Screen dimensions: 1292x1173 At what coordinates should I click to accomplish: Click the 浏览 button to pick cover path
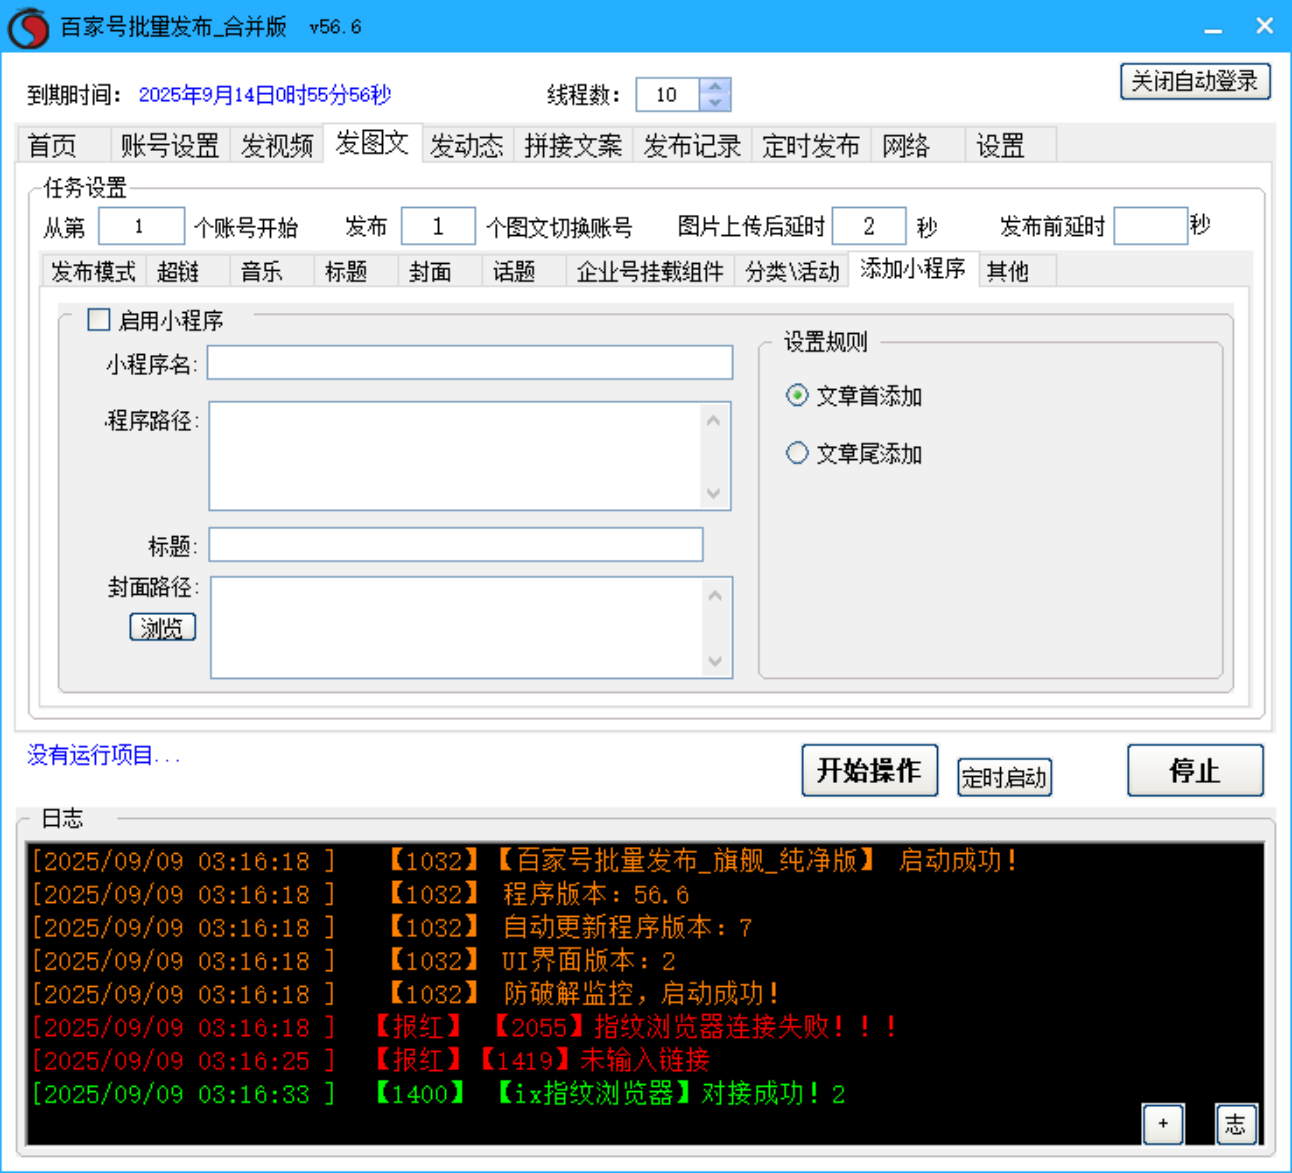[162, 627]
